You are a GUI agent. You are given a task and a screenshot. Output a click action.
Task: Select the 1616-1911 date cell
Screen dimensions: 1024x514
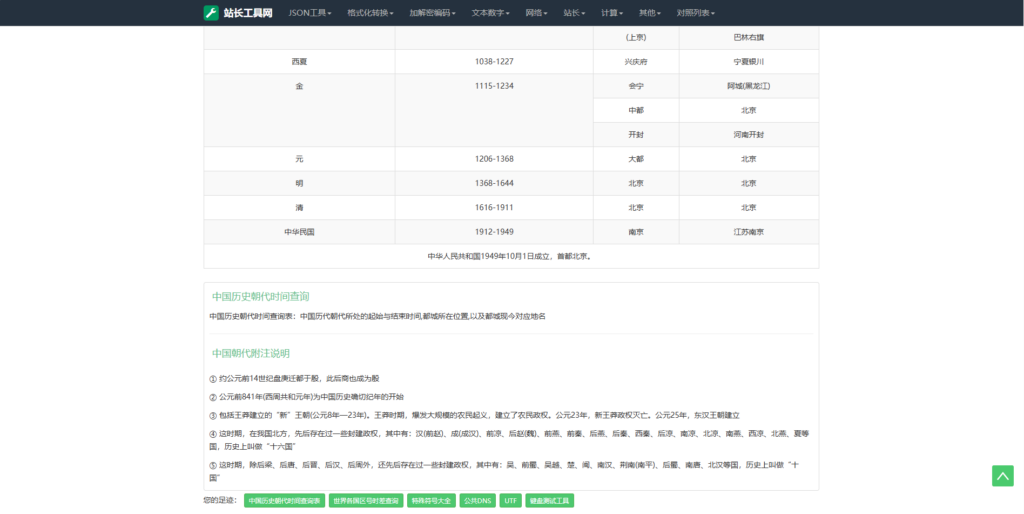(494, 208)
